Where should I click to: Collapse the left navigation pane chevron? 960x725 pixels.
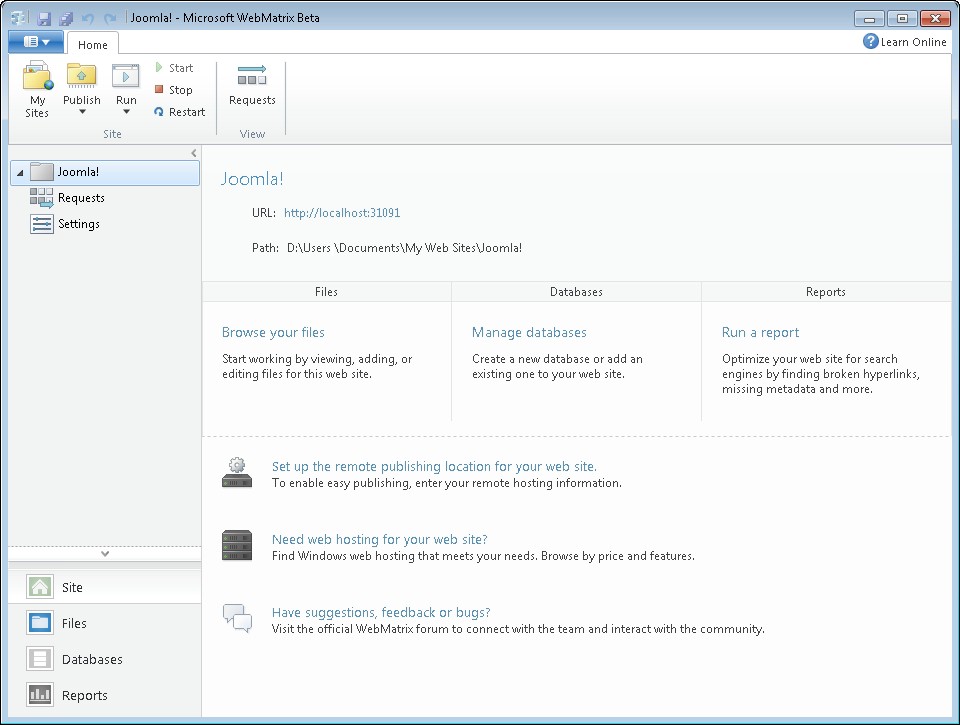[x=193, y=153]
